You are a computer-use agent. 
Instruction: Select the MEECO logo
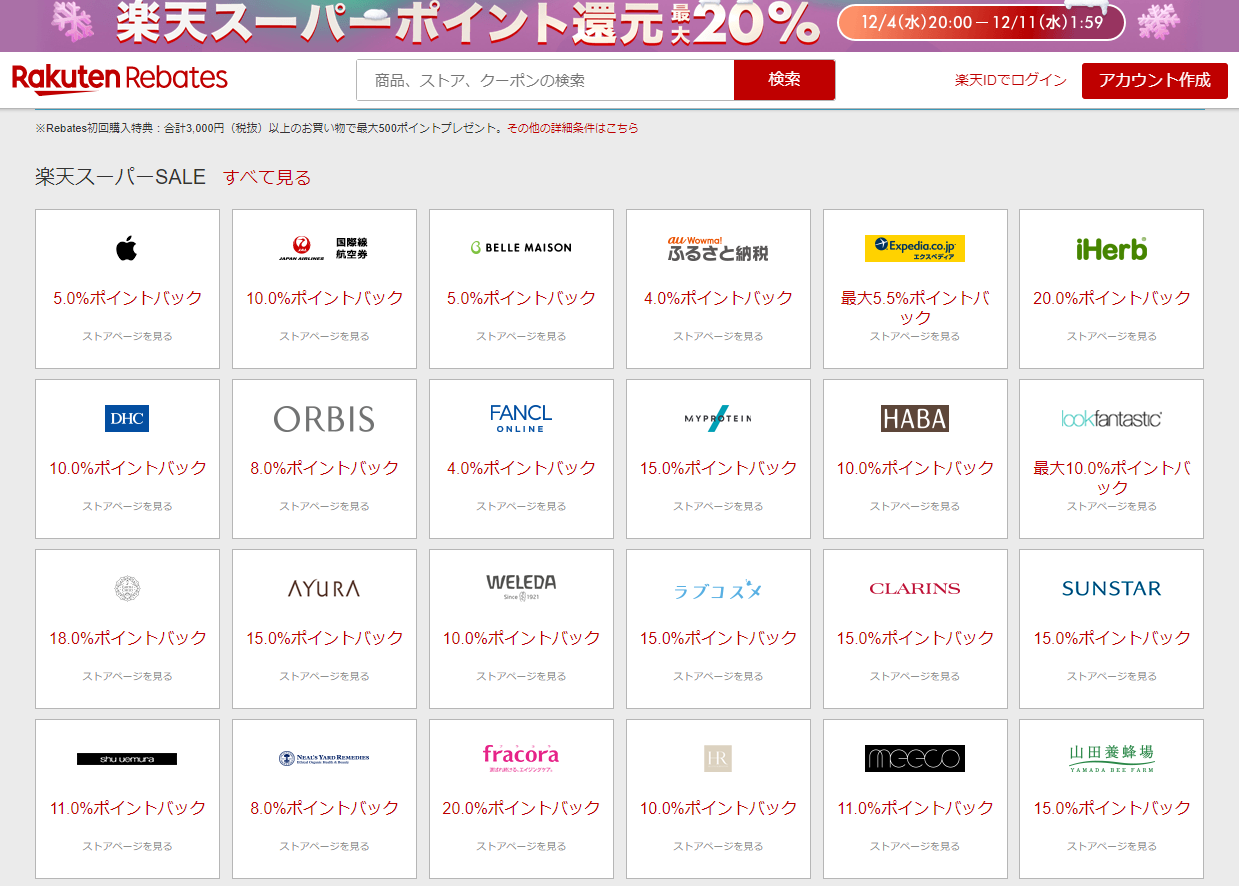click(x=914, y=758)
